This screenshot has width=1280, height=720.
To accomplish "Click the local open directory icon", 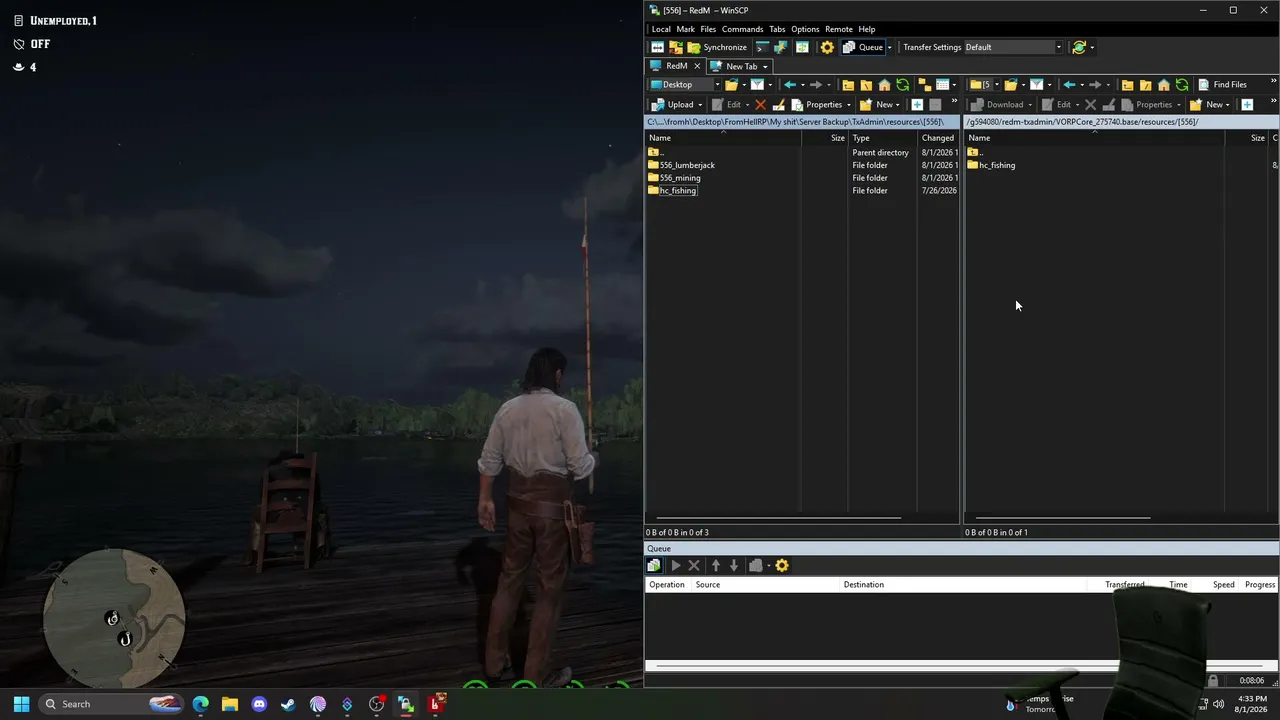I will point(731,85).
